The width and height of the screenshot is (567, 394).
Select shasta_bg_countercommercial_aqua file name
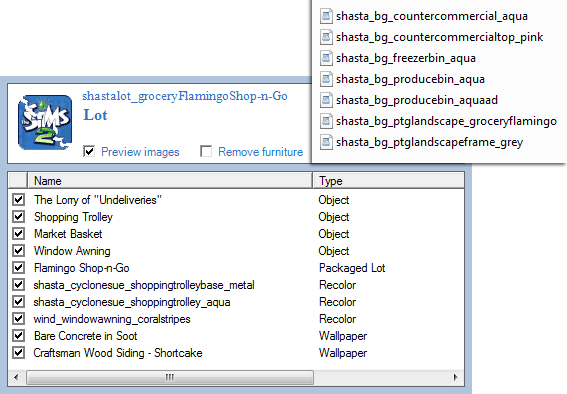coord(432,16)
